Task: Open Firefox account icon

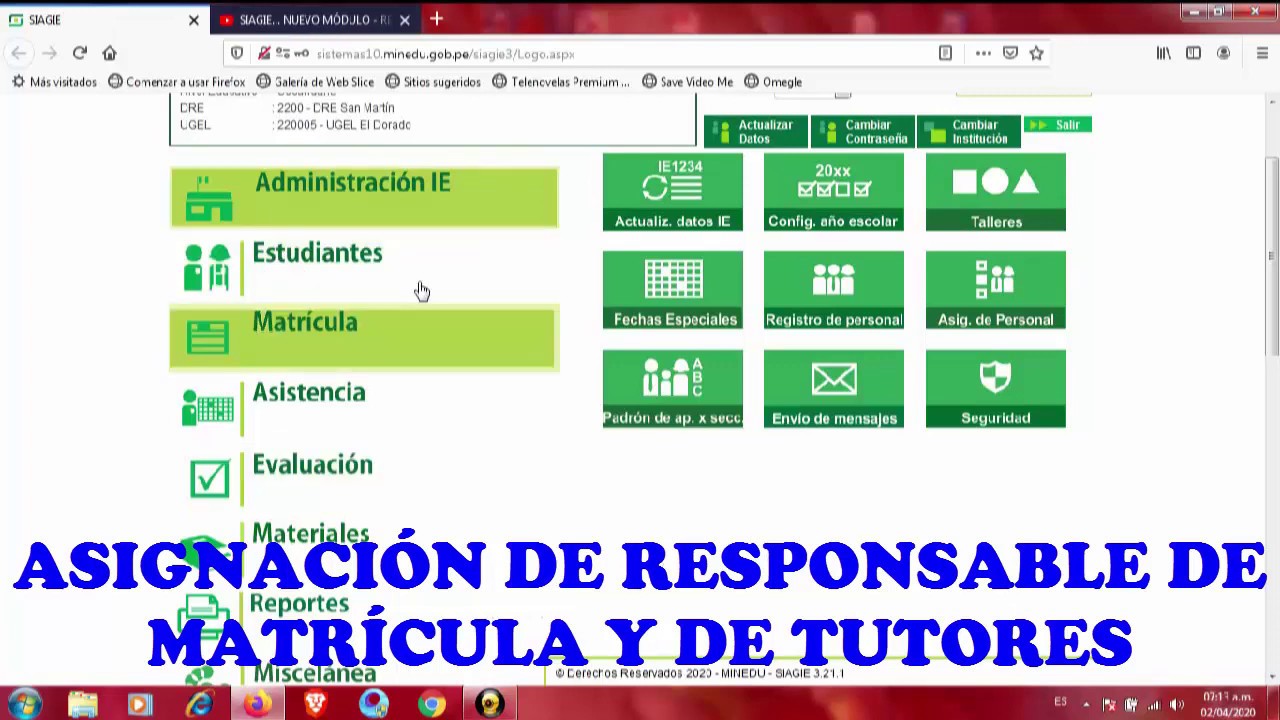Action: pos(1223,53)
